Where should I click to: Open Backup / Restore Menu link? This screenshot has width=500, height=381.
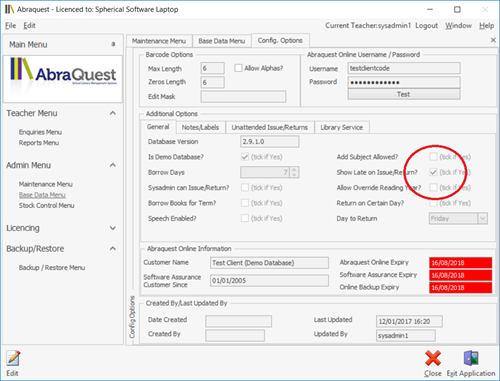52,268
